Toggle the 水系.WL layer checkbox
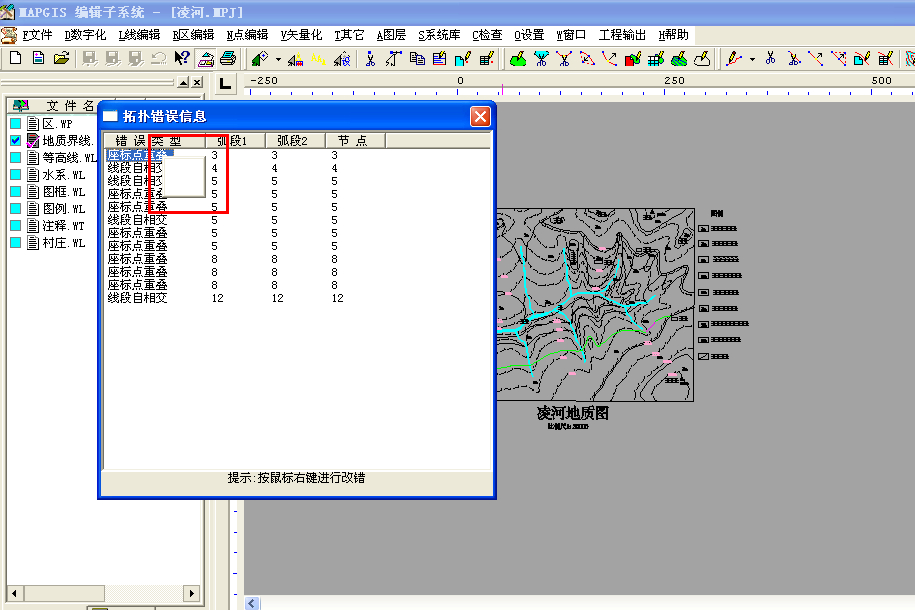The height and width of the screenshot is (610, 915). point(16,175)
